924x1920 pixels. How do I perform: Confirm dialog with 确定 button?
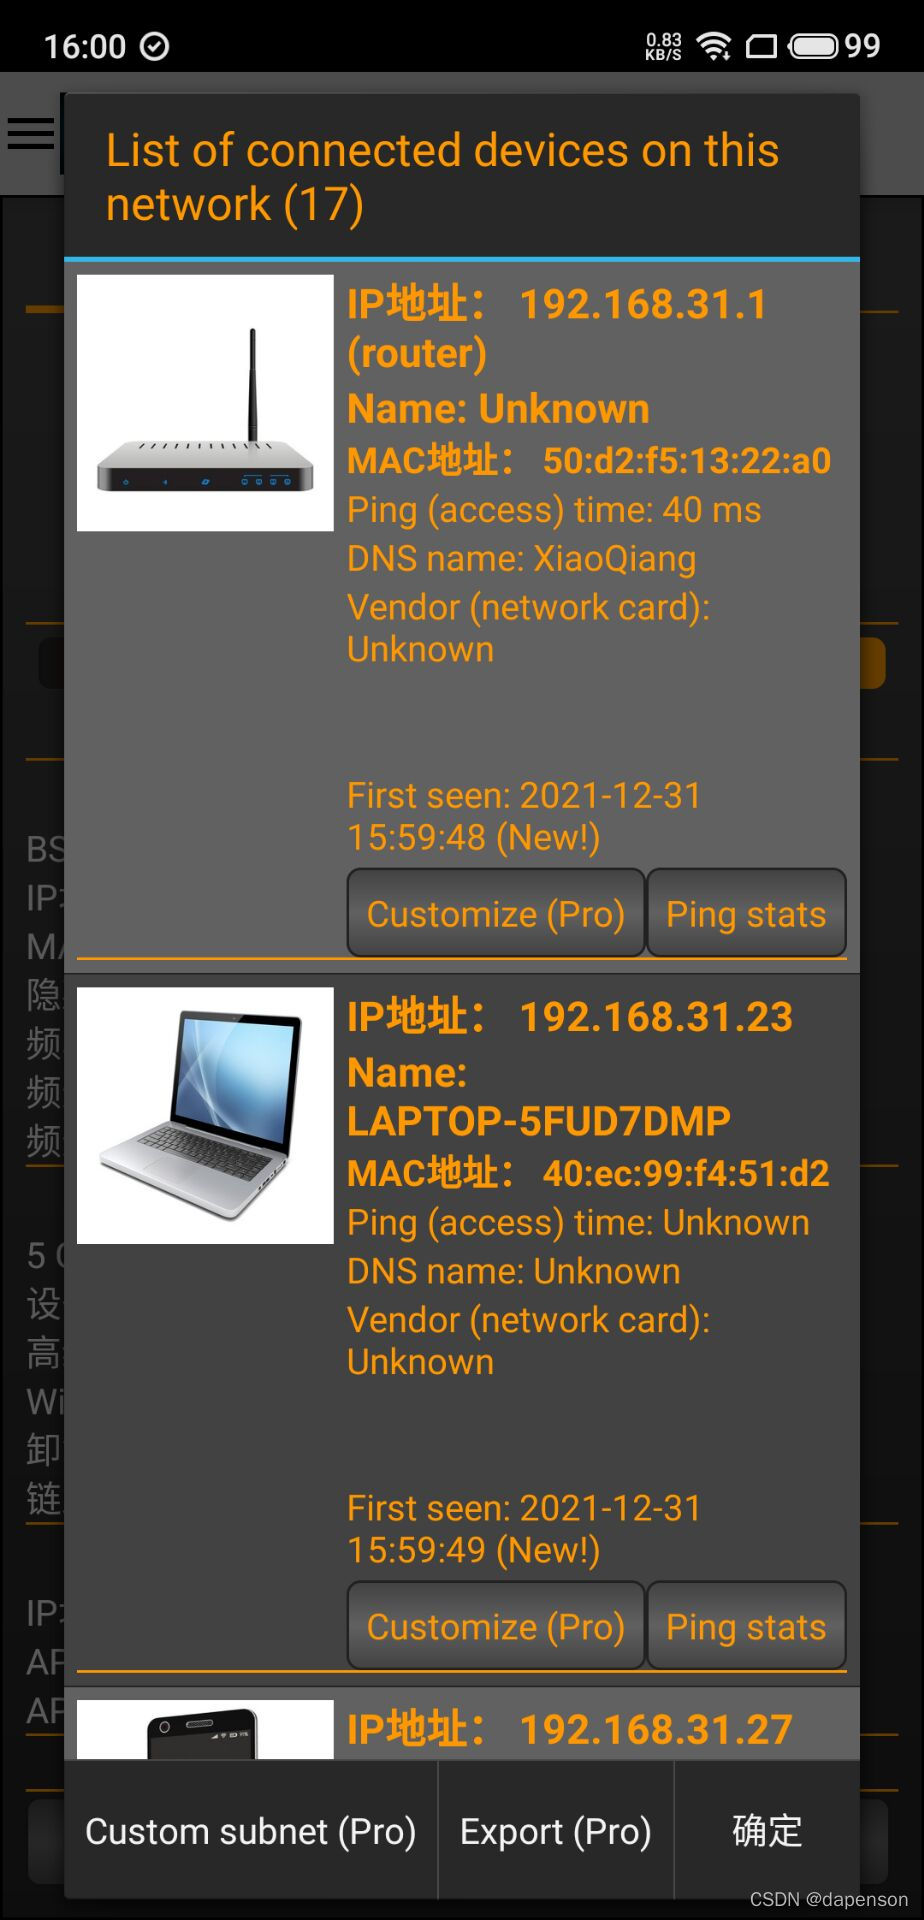[x=767, y=1831]
